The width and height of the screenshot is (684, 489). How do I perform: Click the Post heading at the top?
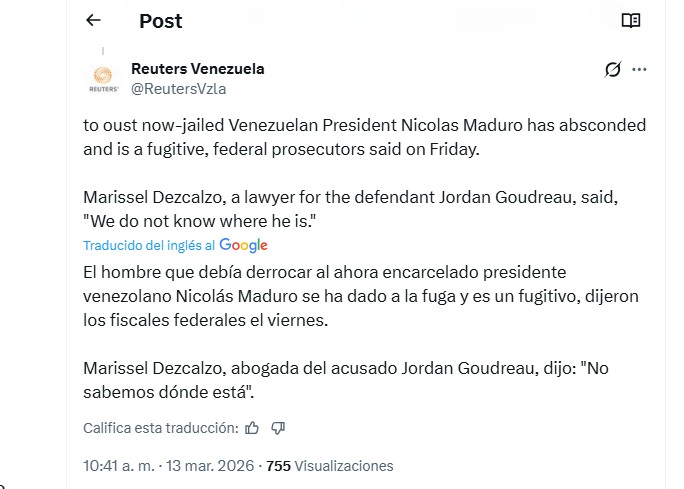pos(160,20)
